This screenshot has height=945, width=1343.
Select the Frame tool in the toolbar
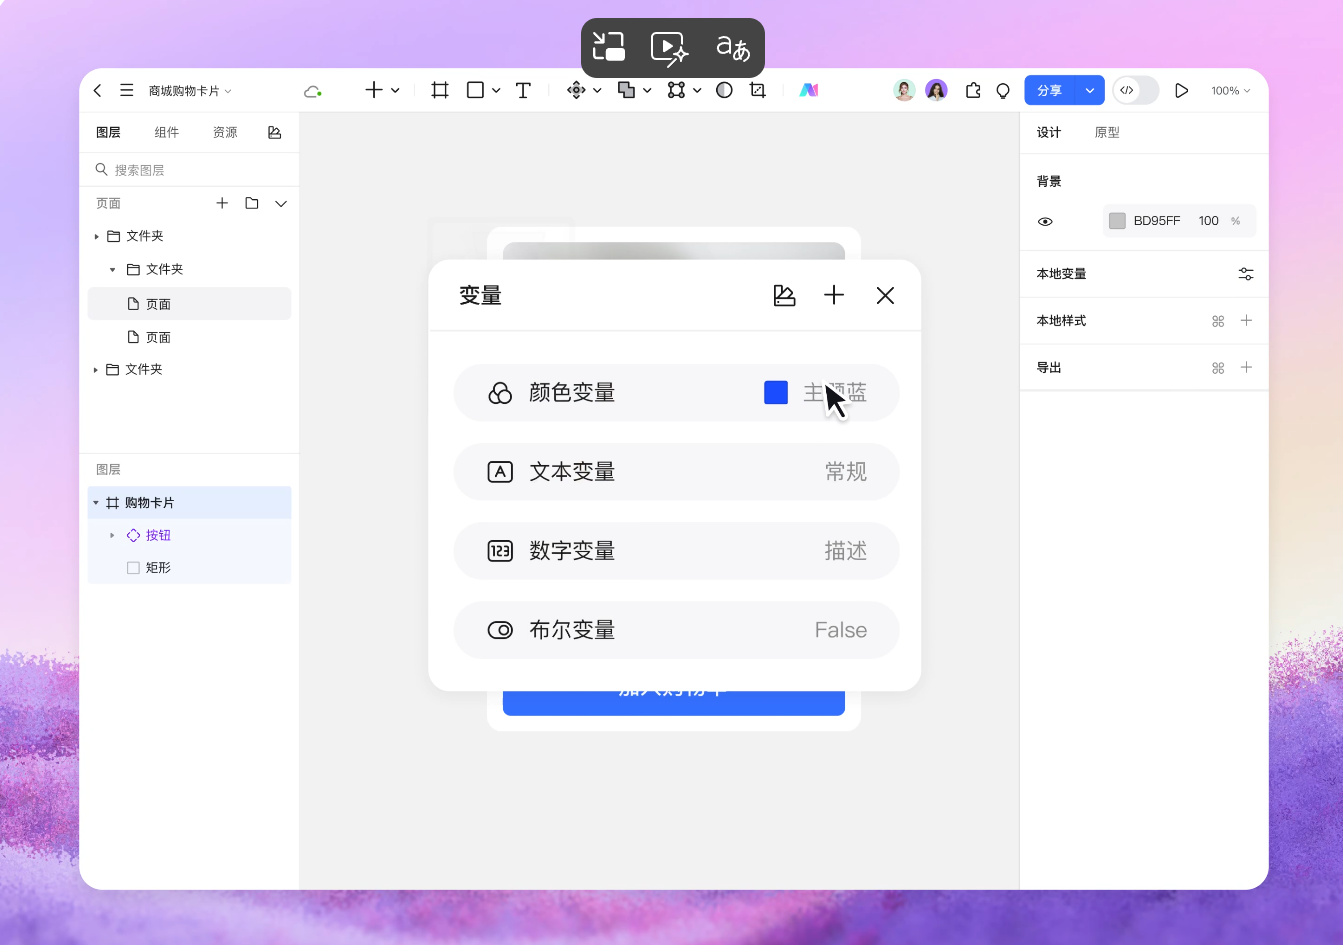439,90
